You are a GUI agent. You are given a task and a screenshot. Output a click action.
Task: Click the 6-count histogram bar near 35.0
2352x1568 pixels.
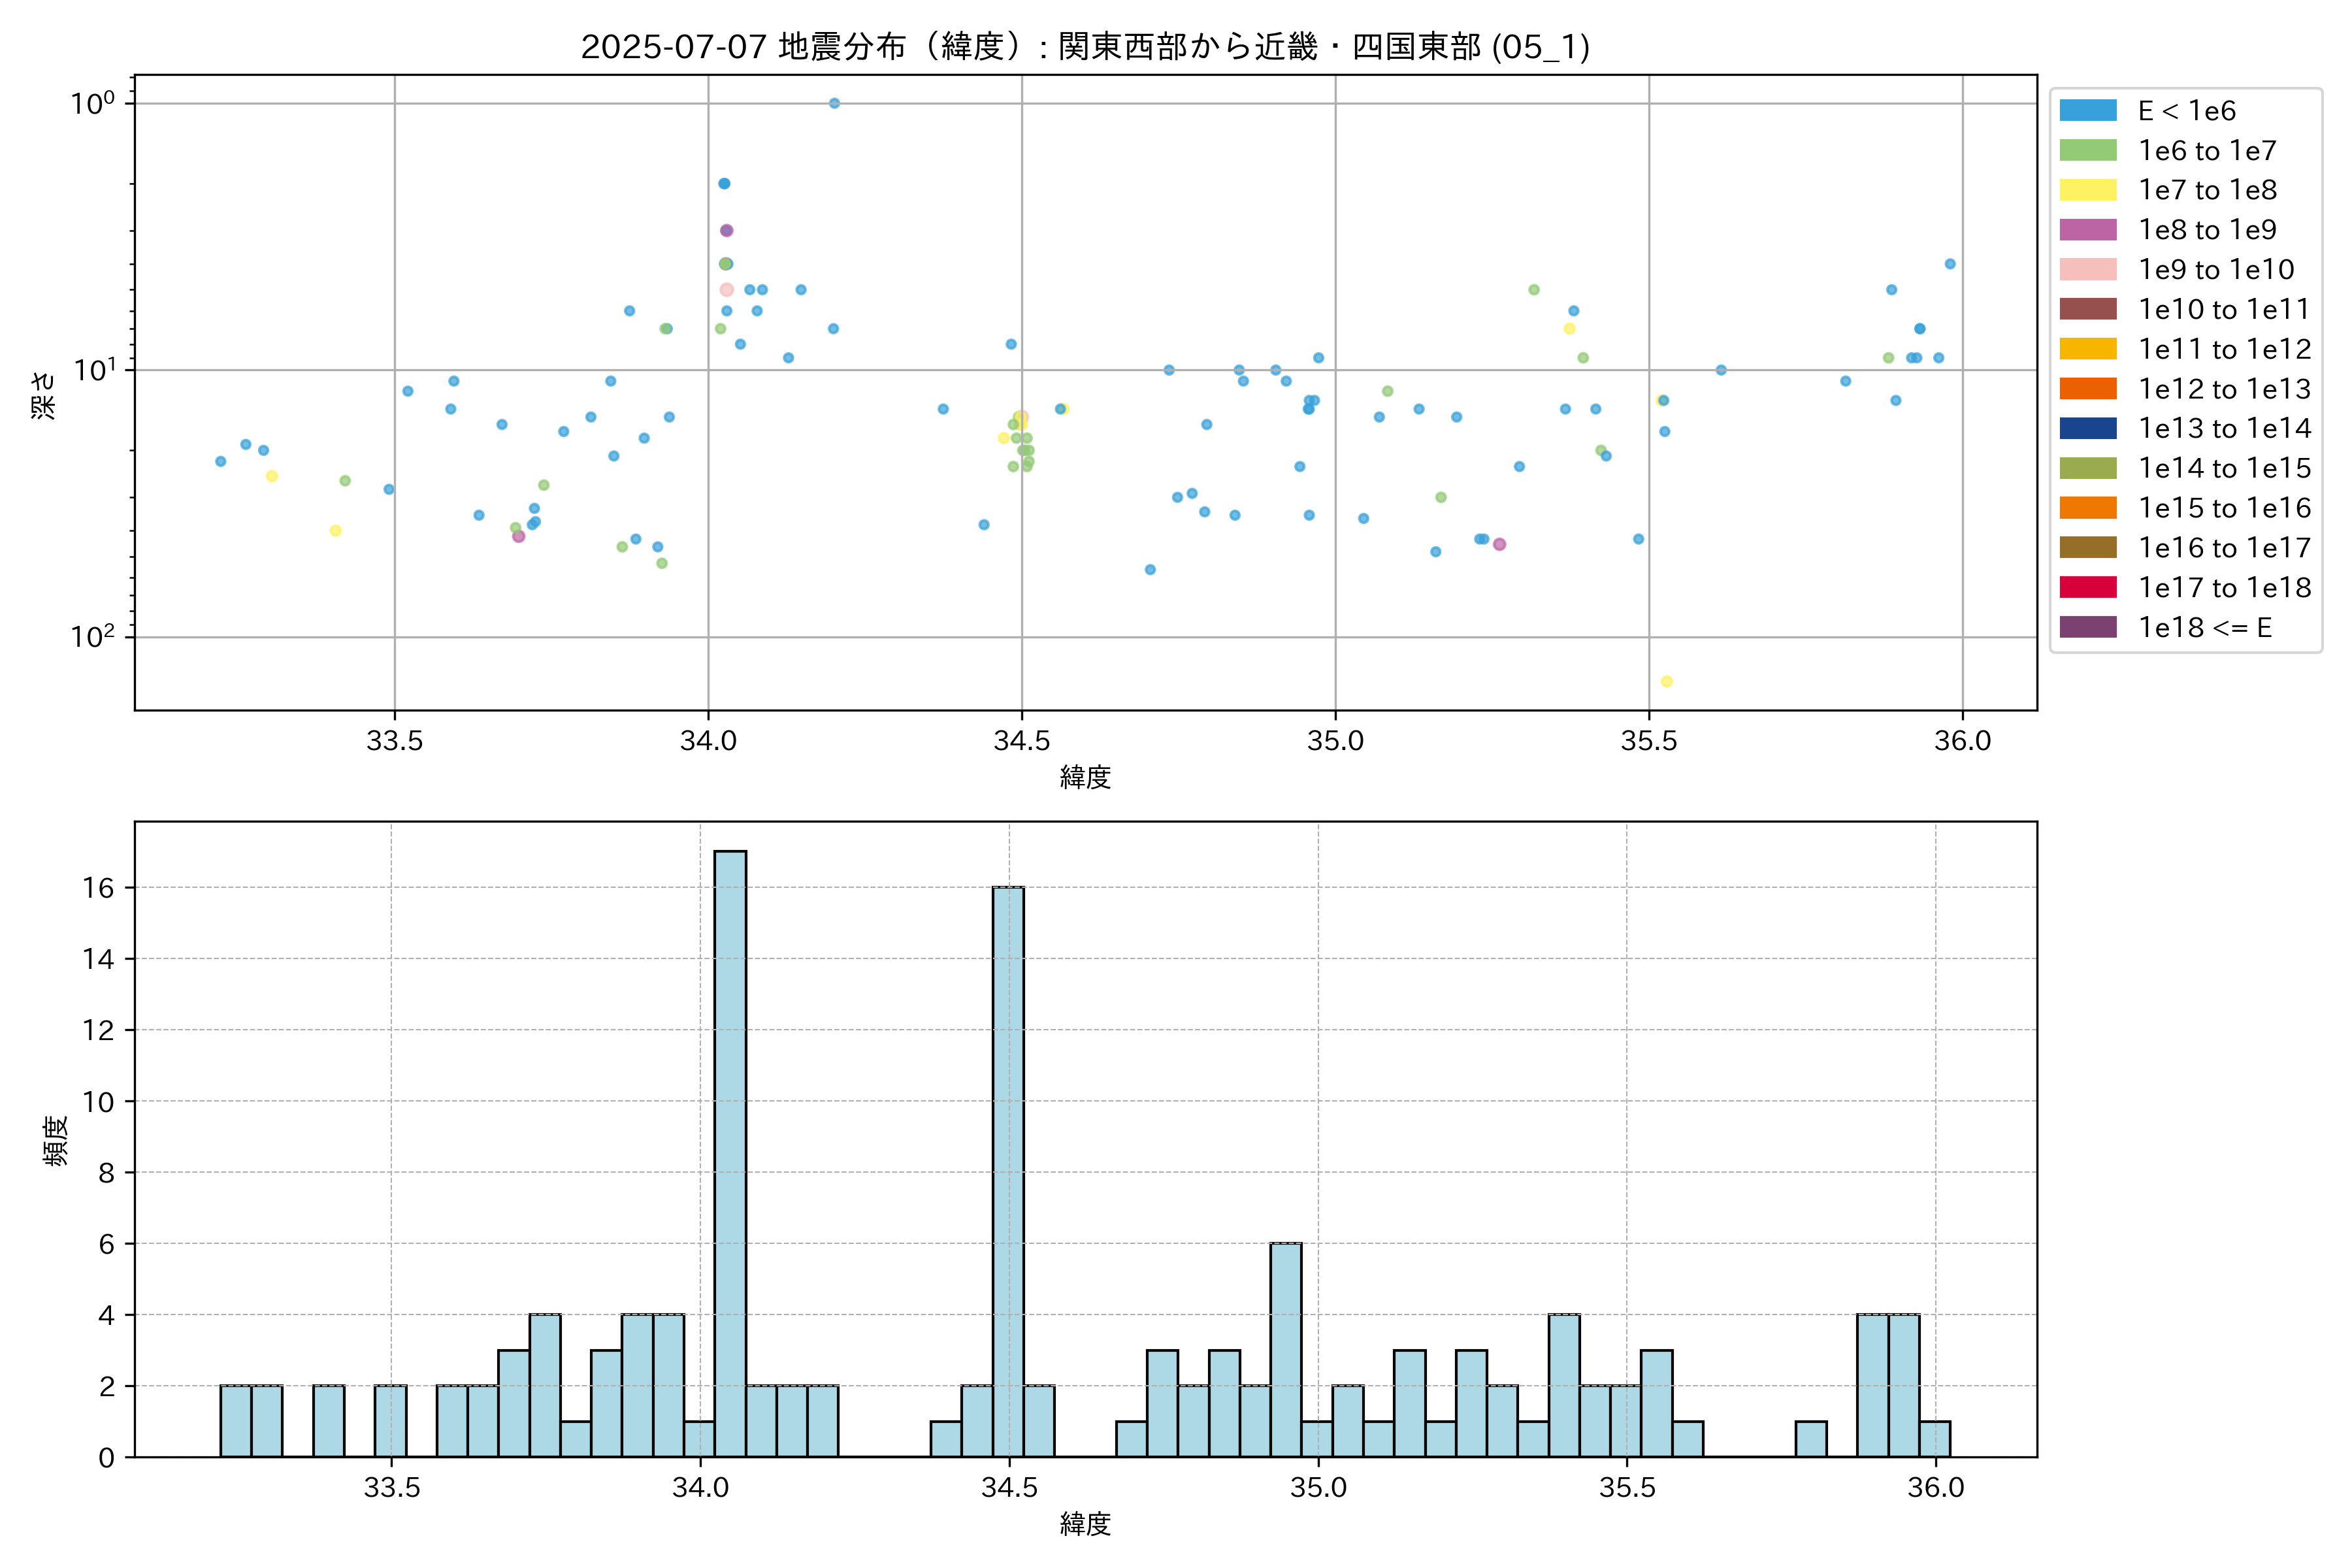coord(1286,1350)
